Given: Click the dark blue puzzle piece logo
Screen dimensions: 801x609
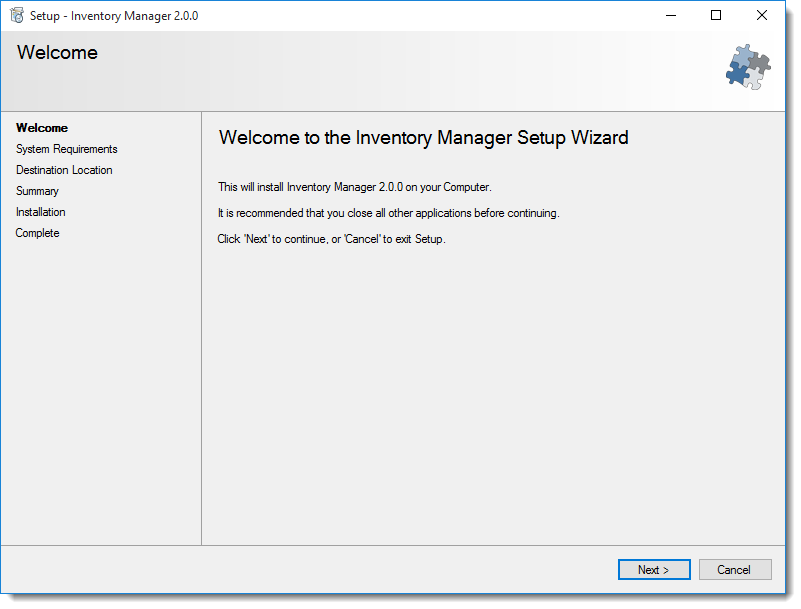Looking at the screenshot, I should [x=737, y=75].
